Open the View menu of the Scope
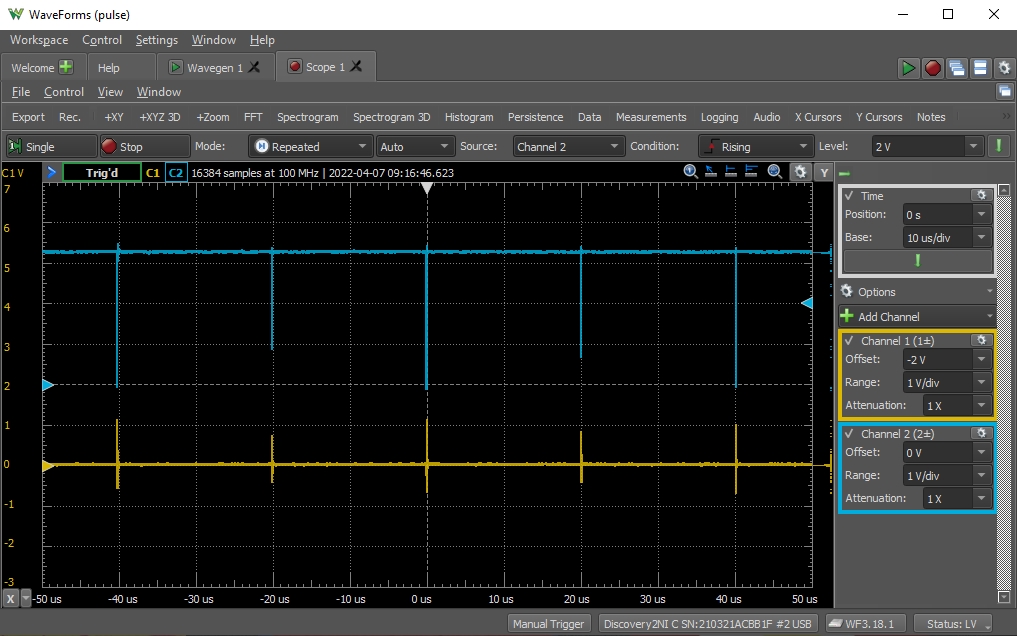Viewport: 1017px width, 636px height. click(x=110, y=91)
